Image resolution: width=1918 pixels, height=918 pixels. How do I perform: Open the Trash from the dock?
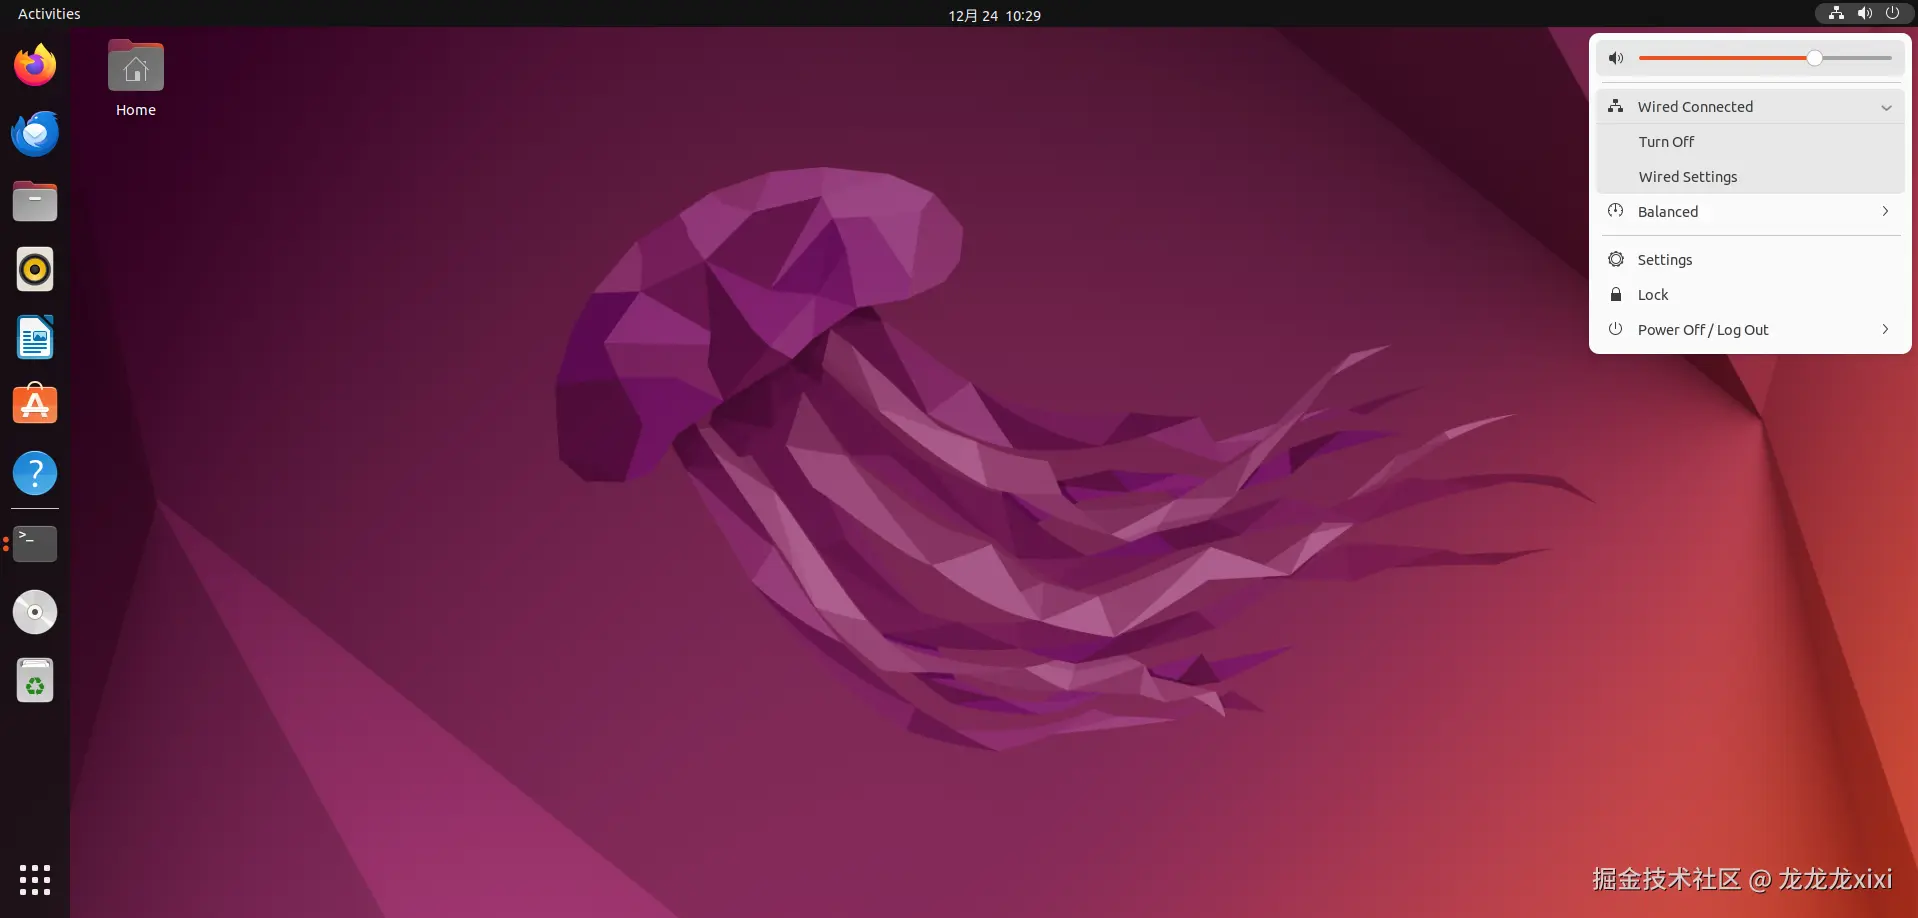click(35, 680)
